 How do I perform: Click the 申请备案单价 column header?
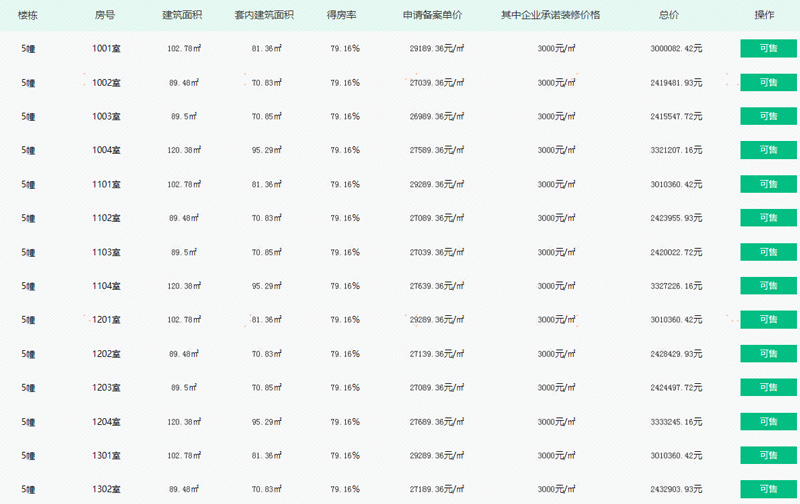[432, 15]
